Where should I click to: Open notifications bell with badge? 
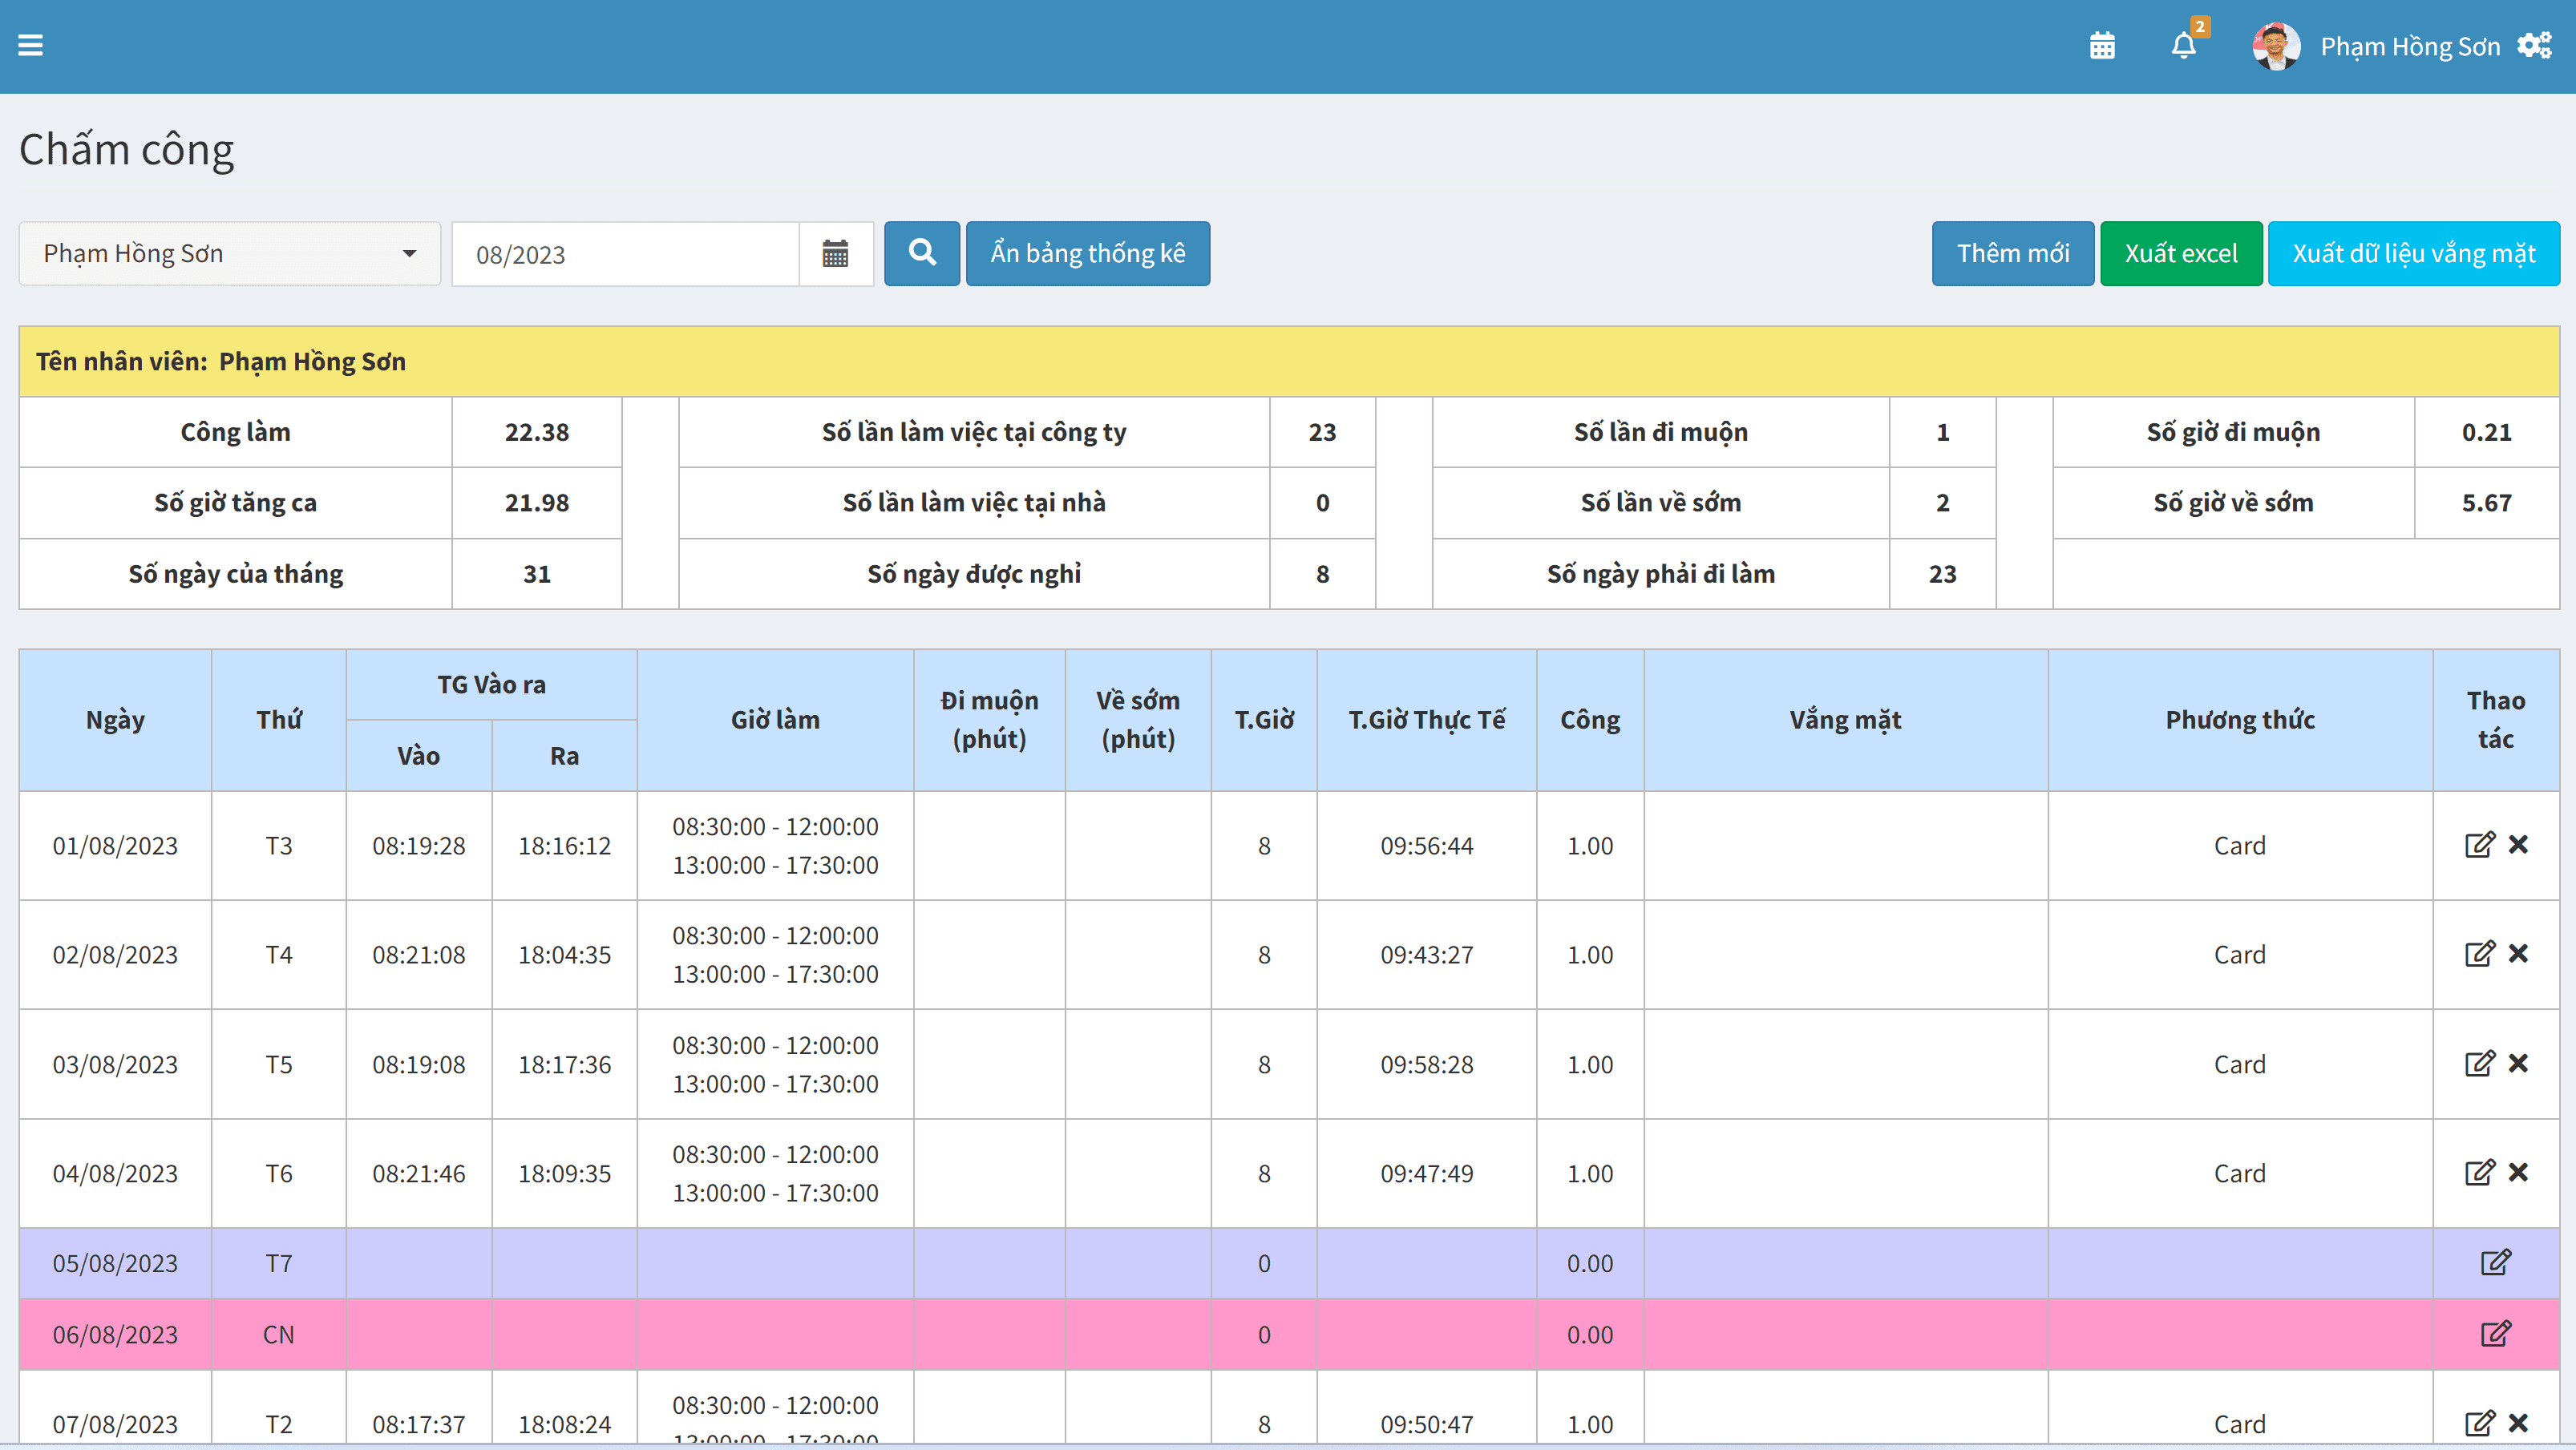(x=2184, y=46)
